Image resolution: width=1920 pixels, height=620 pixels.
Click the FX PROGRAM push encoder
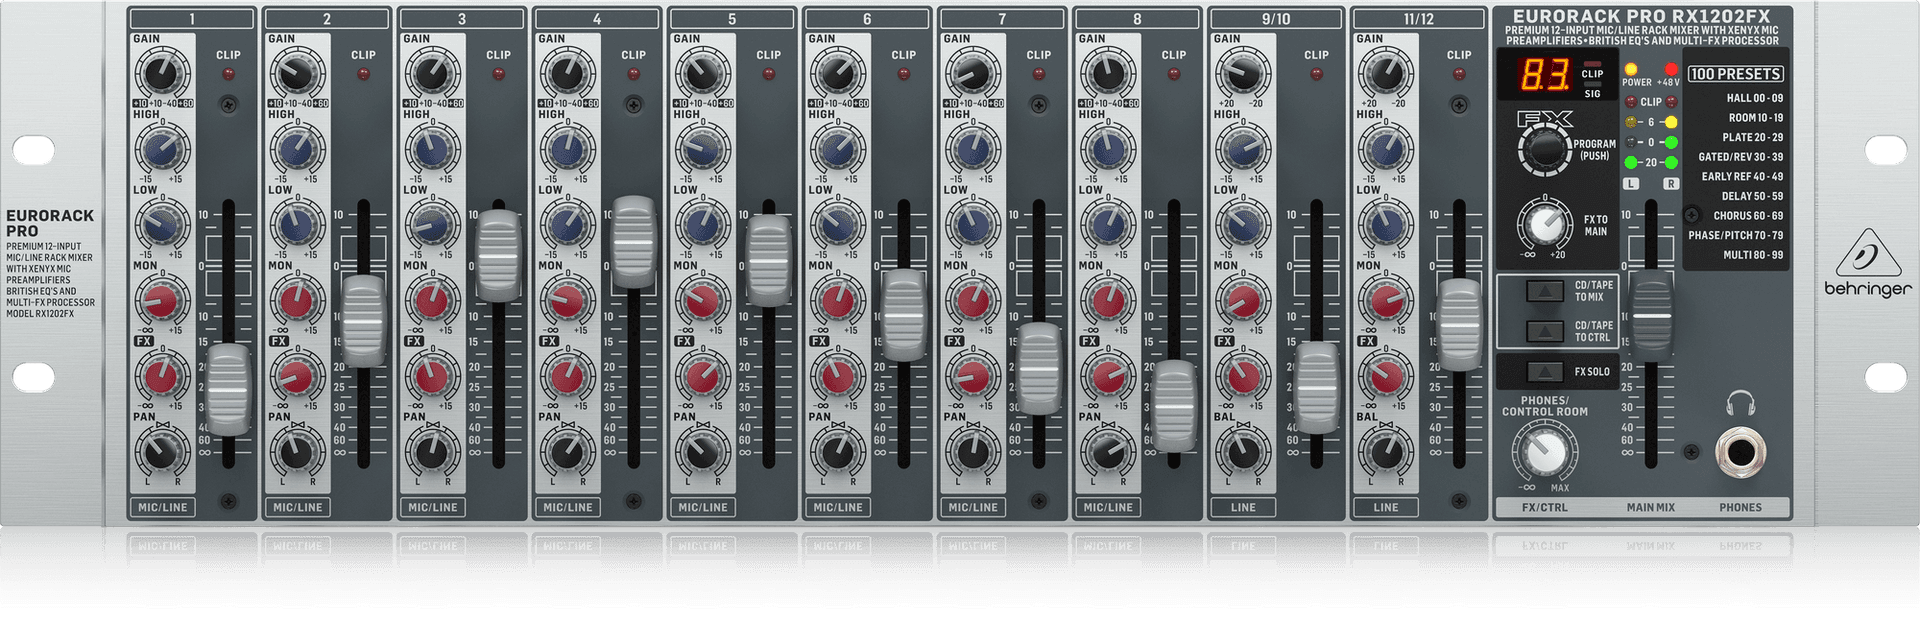1544,150
